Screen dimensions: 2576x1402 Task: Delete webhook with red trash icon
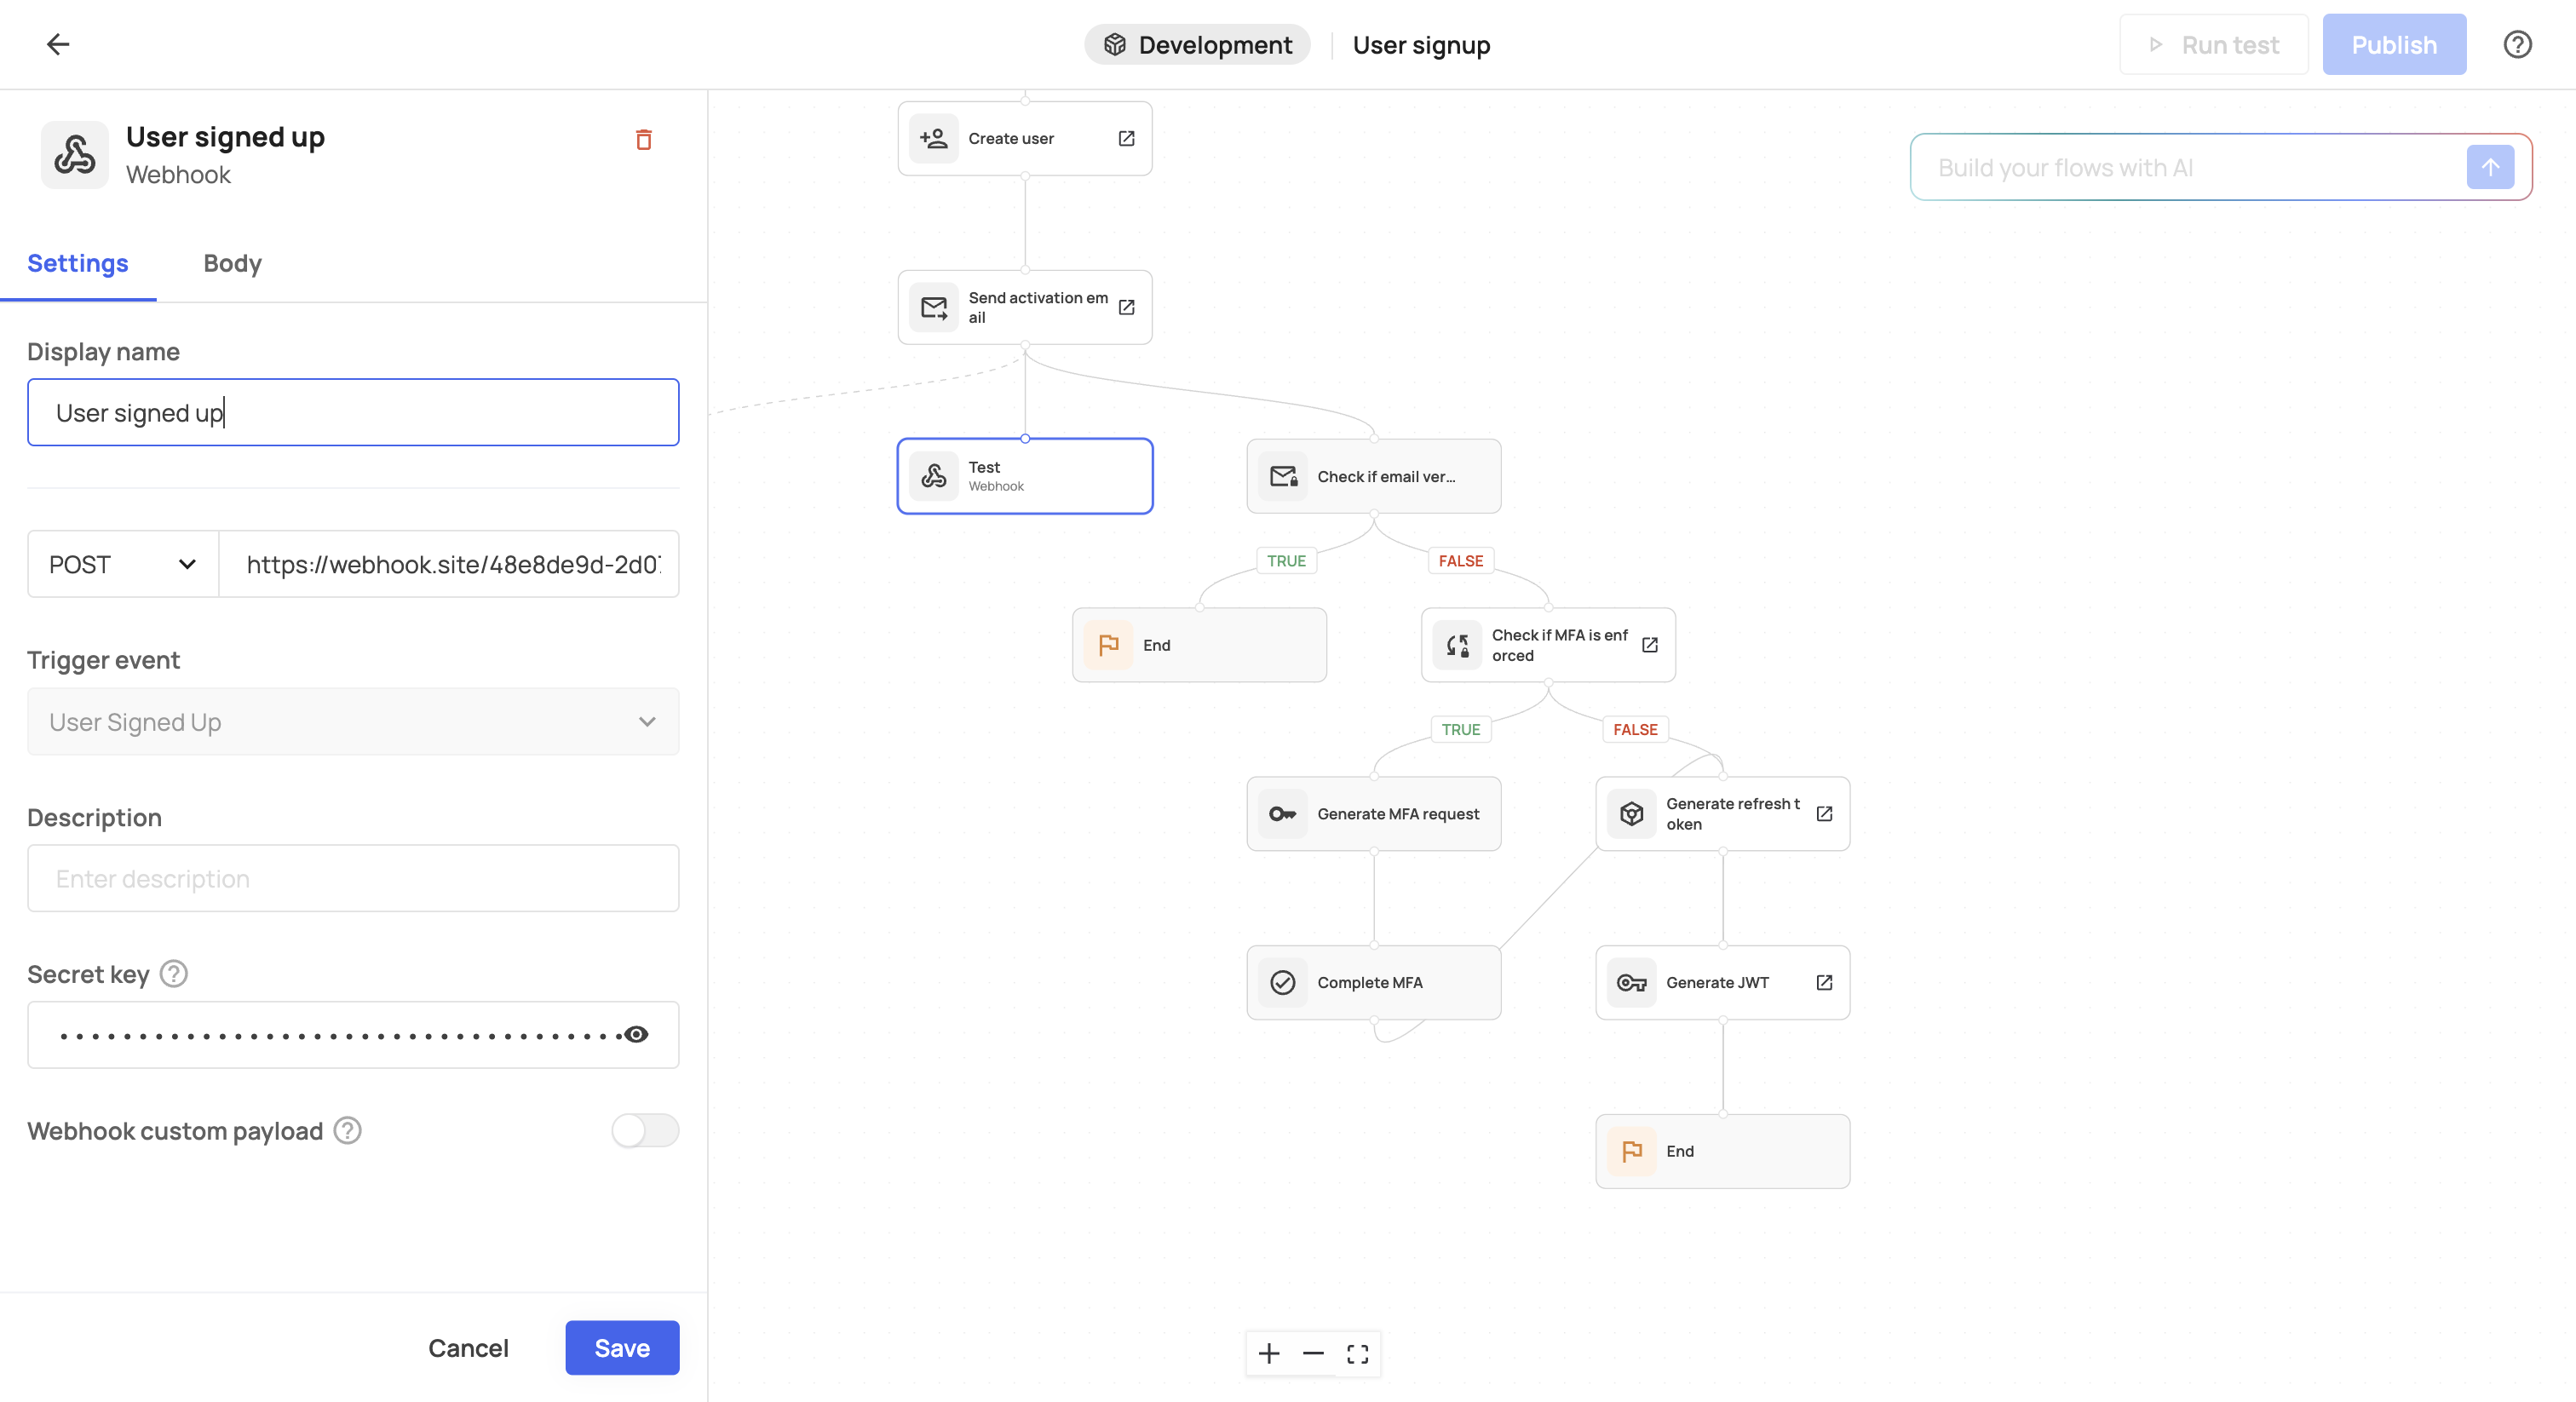[643, 140]
